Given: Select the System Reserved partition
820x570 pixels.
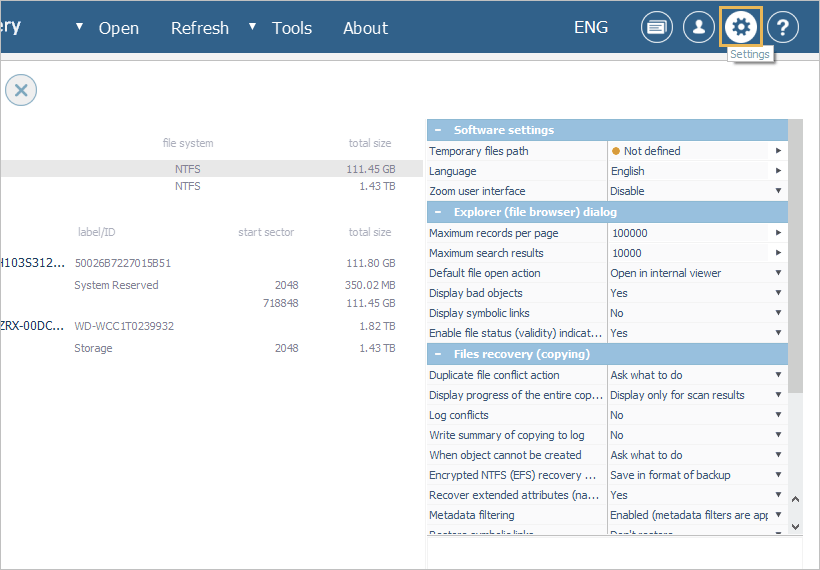Looking at the screenshot, I should coord(116,285).
